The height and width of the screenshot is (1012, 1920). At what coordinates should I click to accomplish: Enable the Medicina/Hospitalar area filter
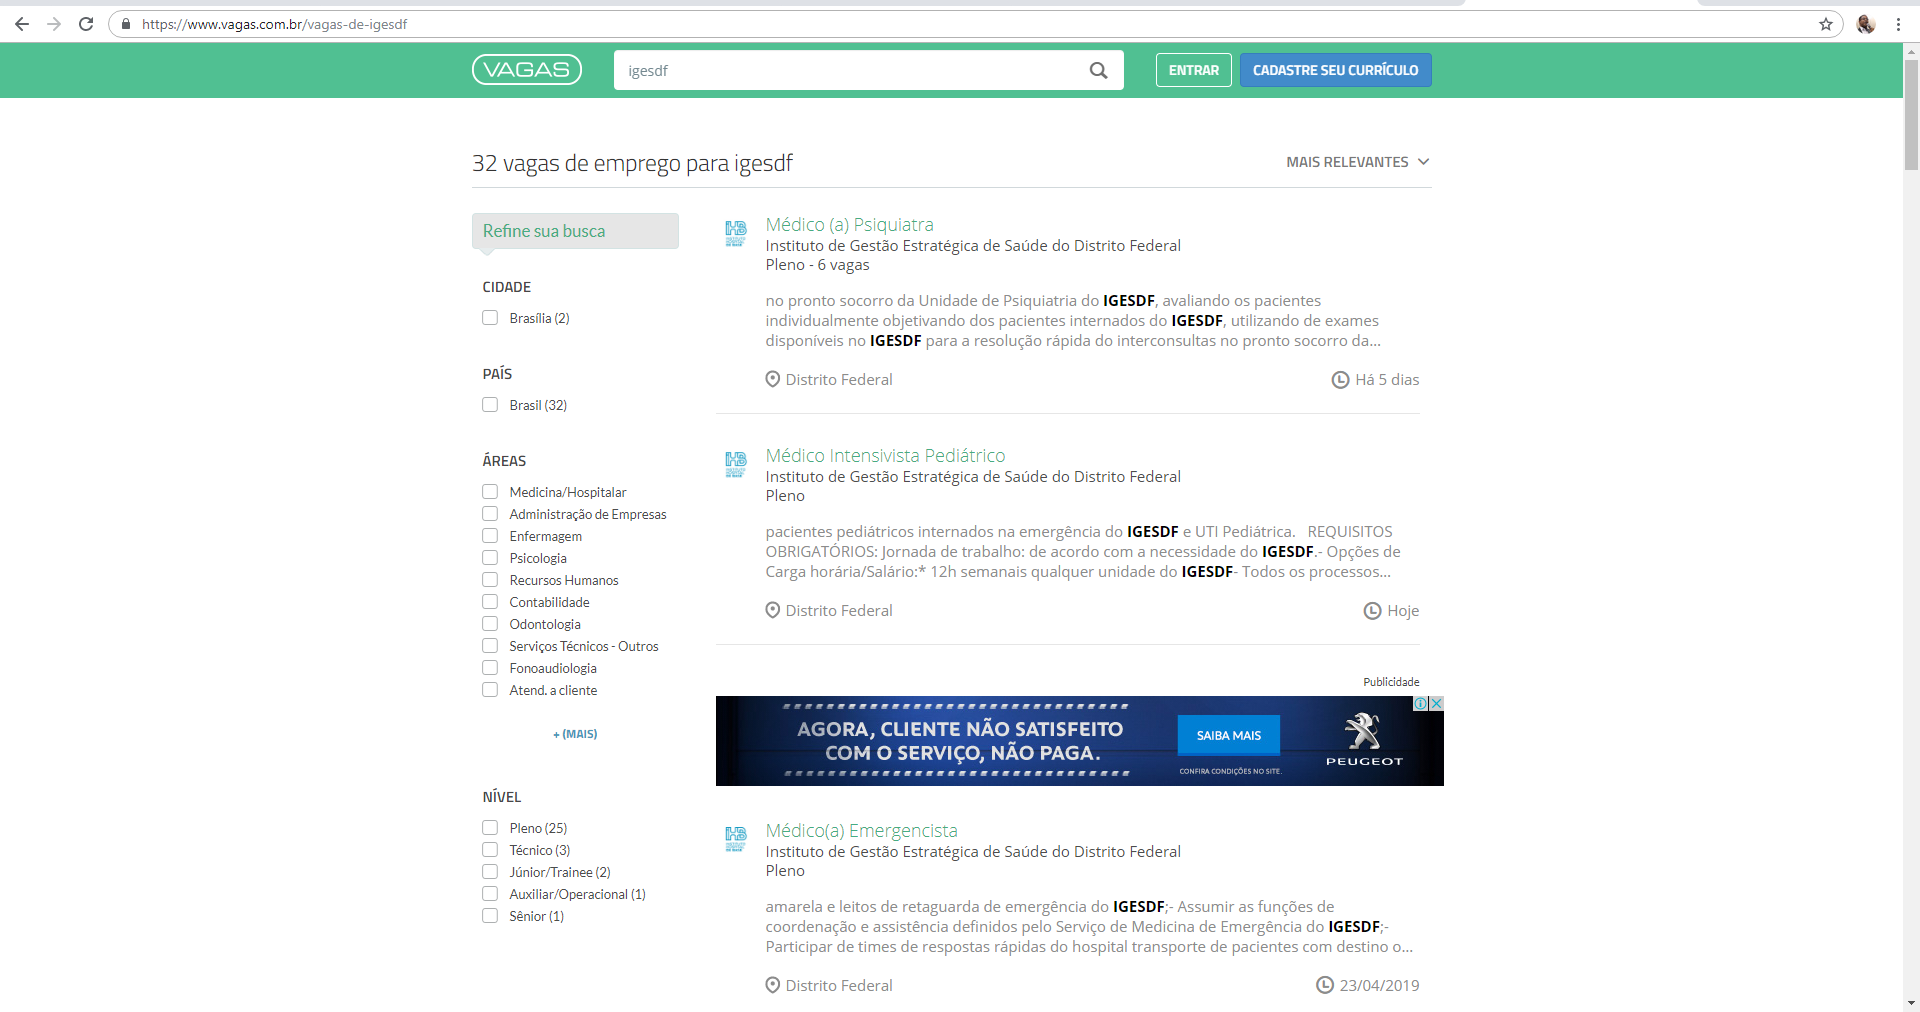490,492
